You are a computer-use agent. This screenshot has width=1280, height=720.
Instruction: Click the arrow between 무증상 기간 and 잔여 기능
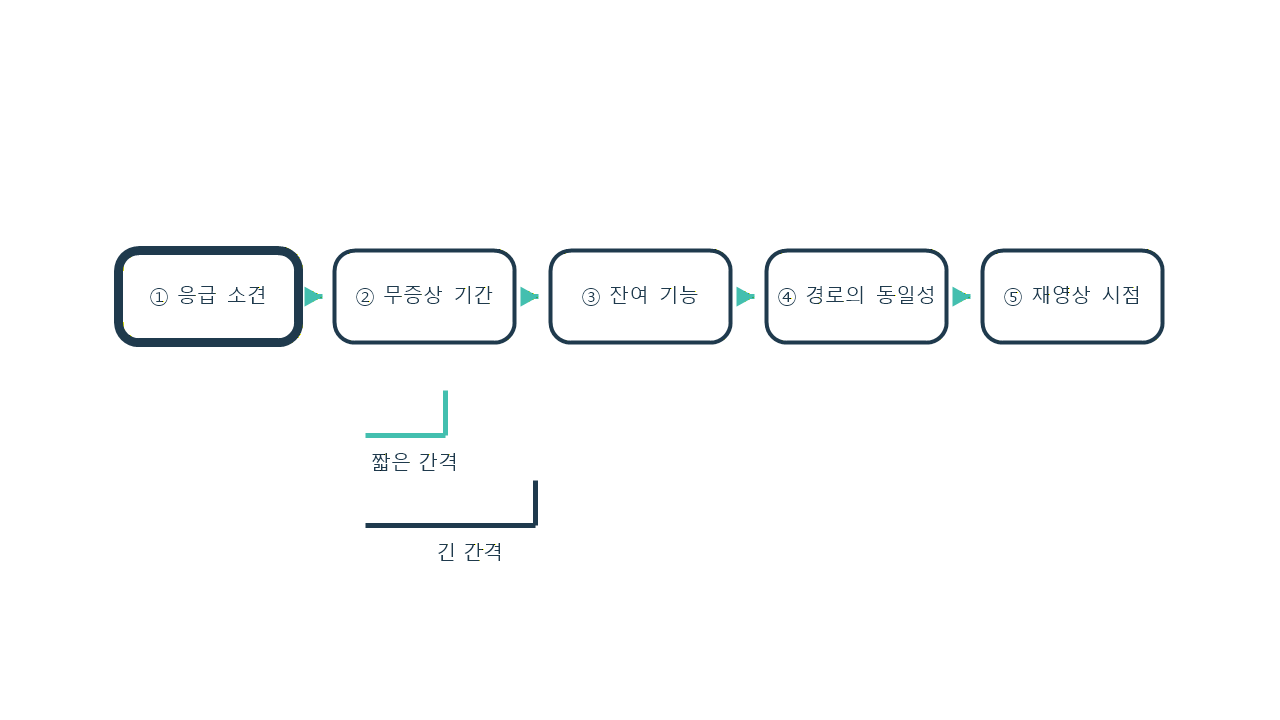(529, 297)
